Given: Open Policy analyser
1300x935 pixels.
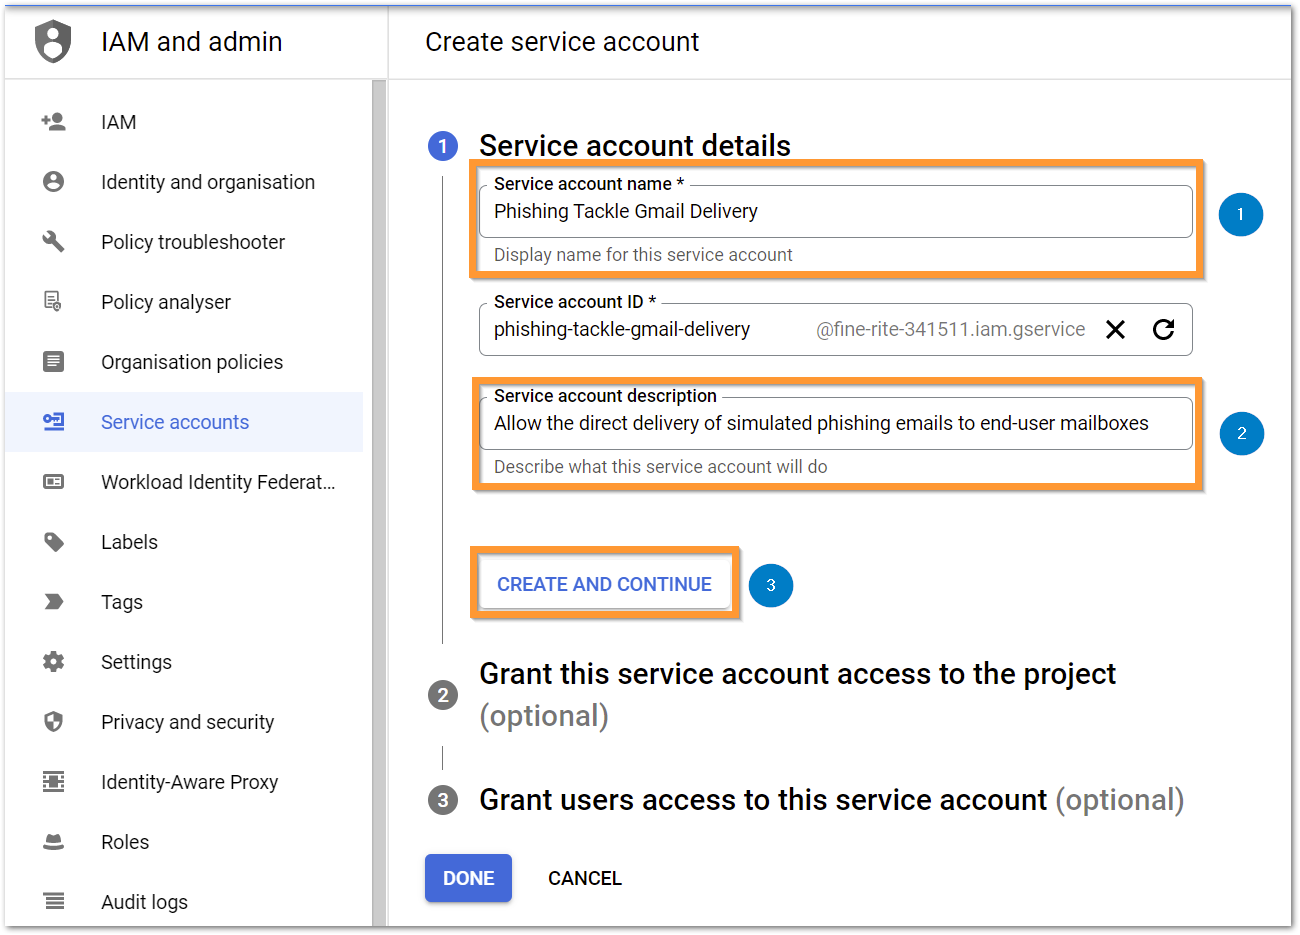Looking at the screenshot, I should pyautogui.click(x=184, y=302).
